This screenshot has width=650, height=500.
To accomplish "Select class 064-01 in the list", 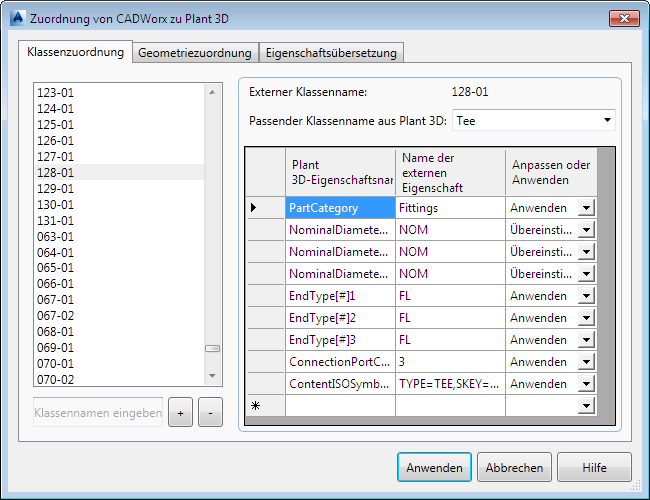I will [119, 252].
